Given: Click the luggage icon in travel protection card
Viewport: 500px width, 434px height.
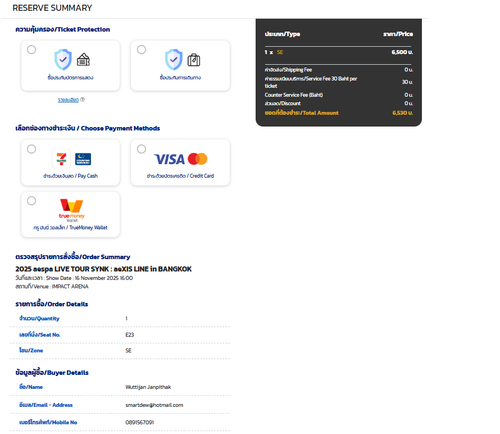Looking at the screenshot, I should click(x=194, y=60).
